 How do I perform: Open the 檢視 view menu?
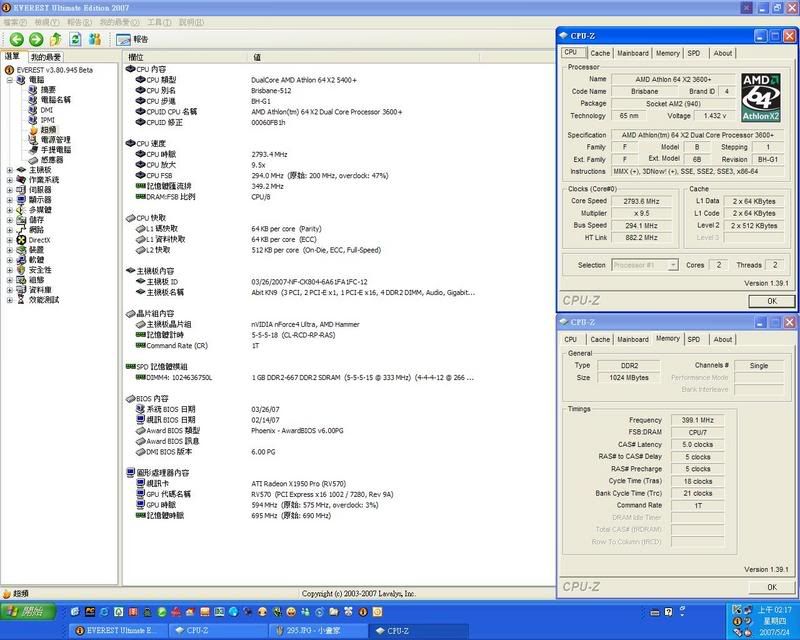[x=46, y=22]
